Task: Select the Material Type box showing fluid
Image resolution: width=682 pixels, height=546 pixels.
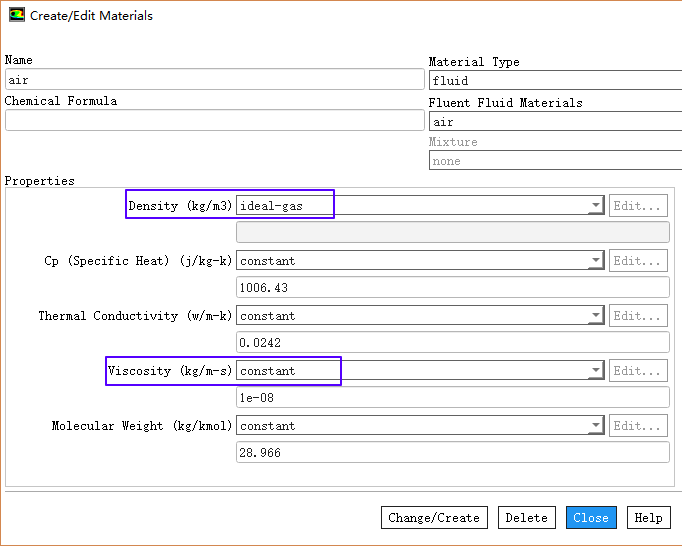Action: 555,81
